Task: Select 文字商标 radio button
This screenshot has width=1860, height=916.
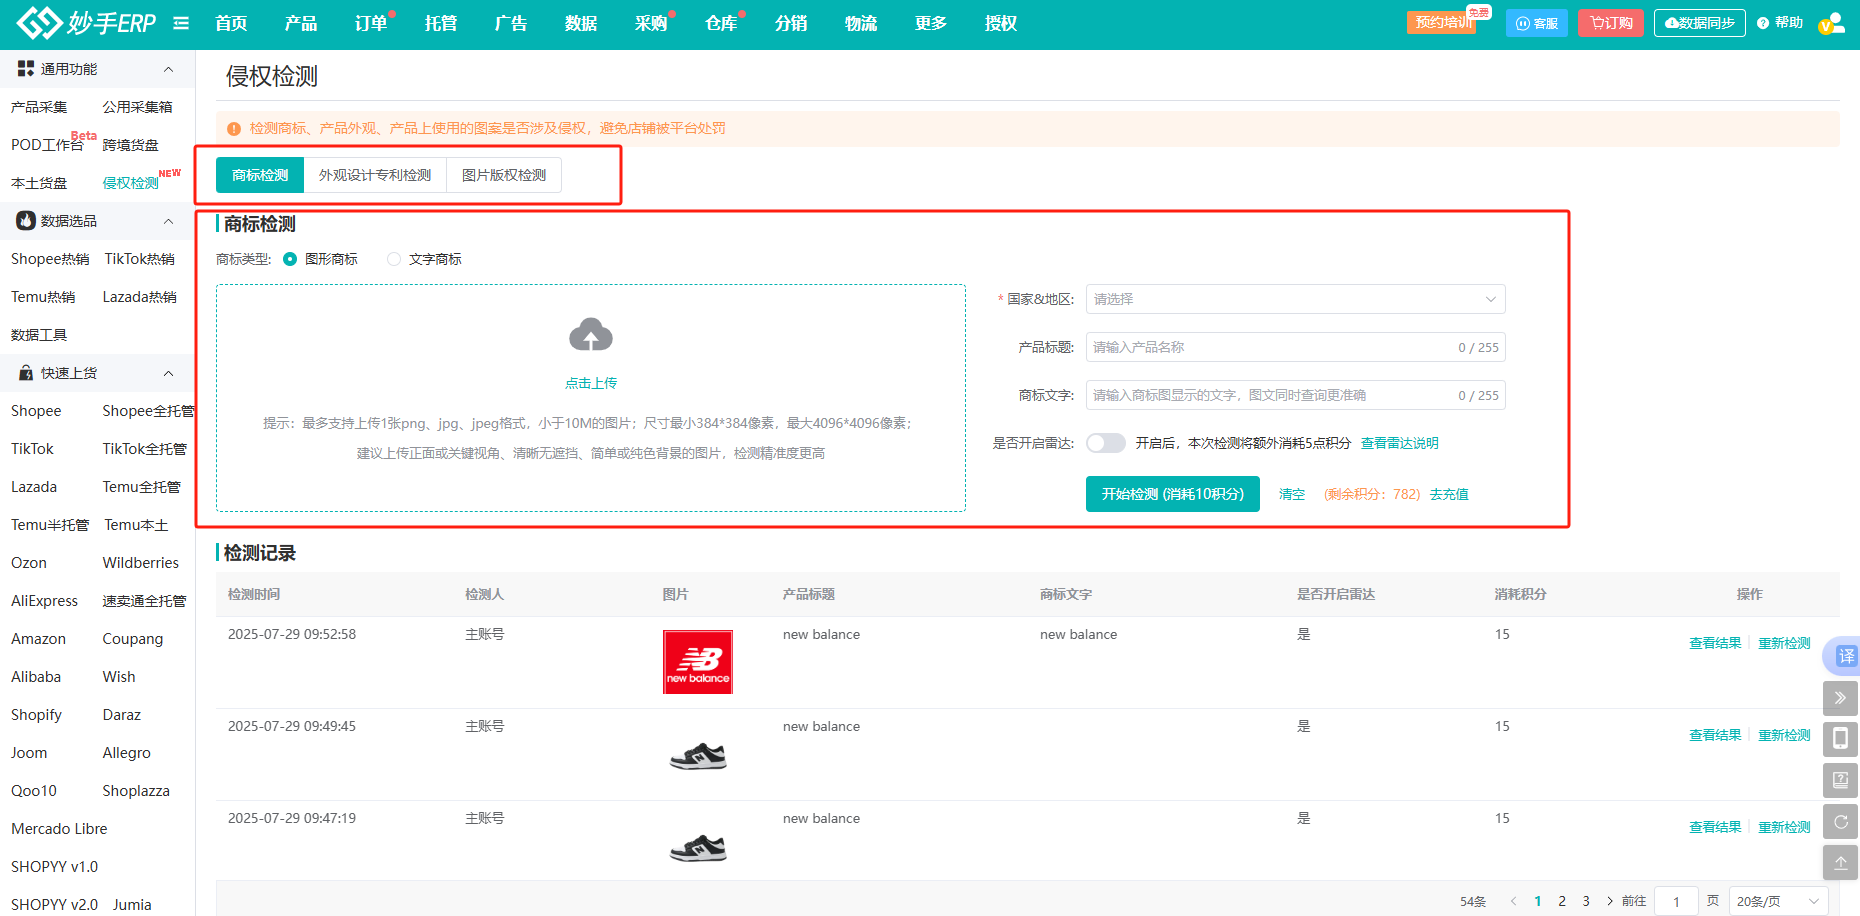Action: pyautogui.click(x=394, y=259)
